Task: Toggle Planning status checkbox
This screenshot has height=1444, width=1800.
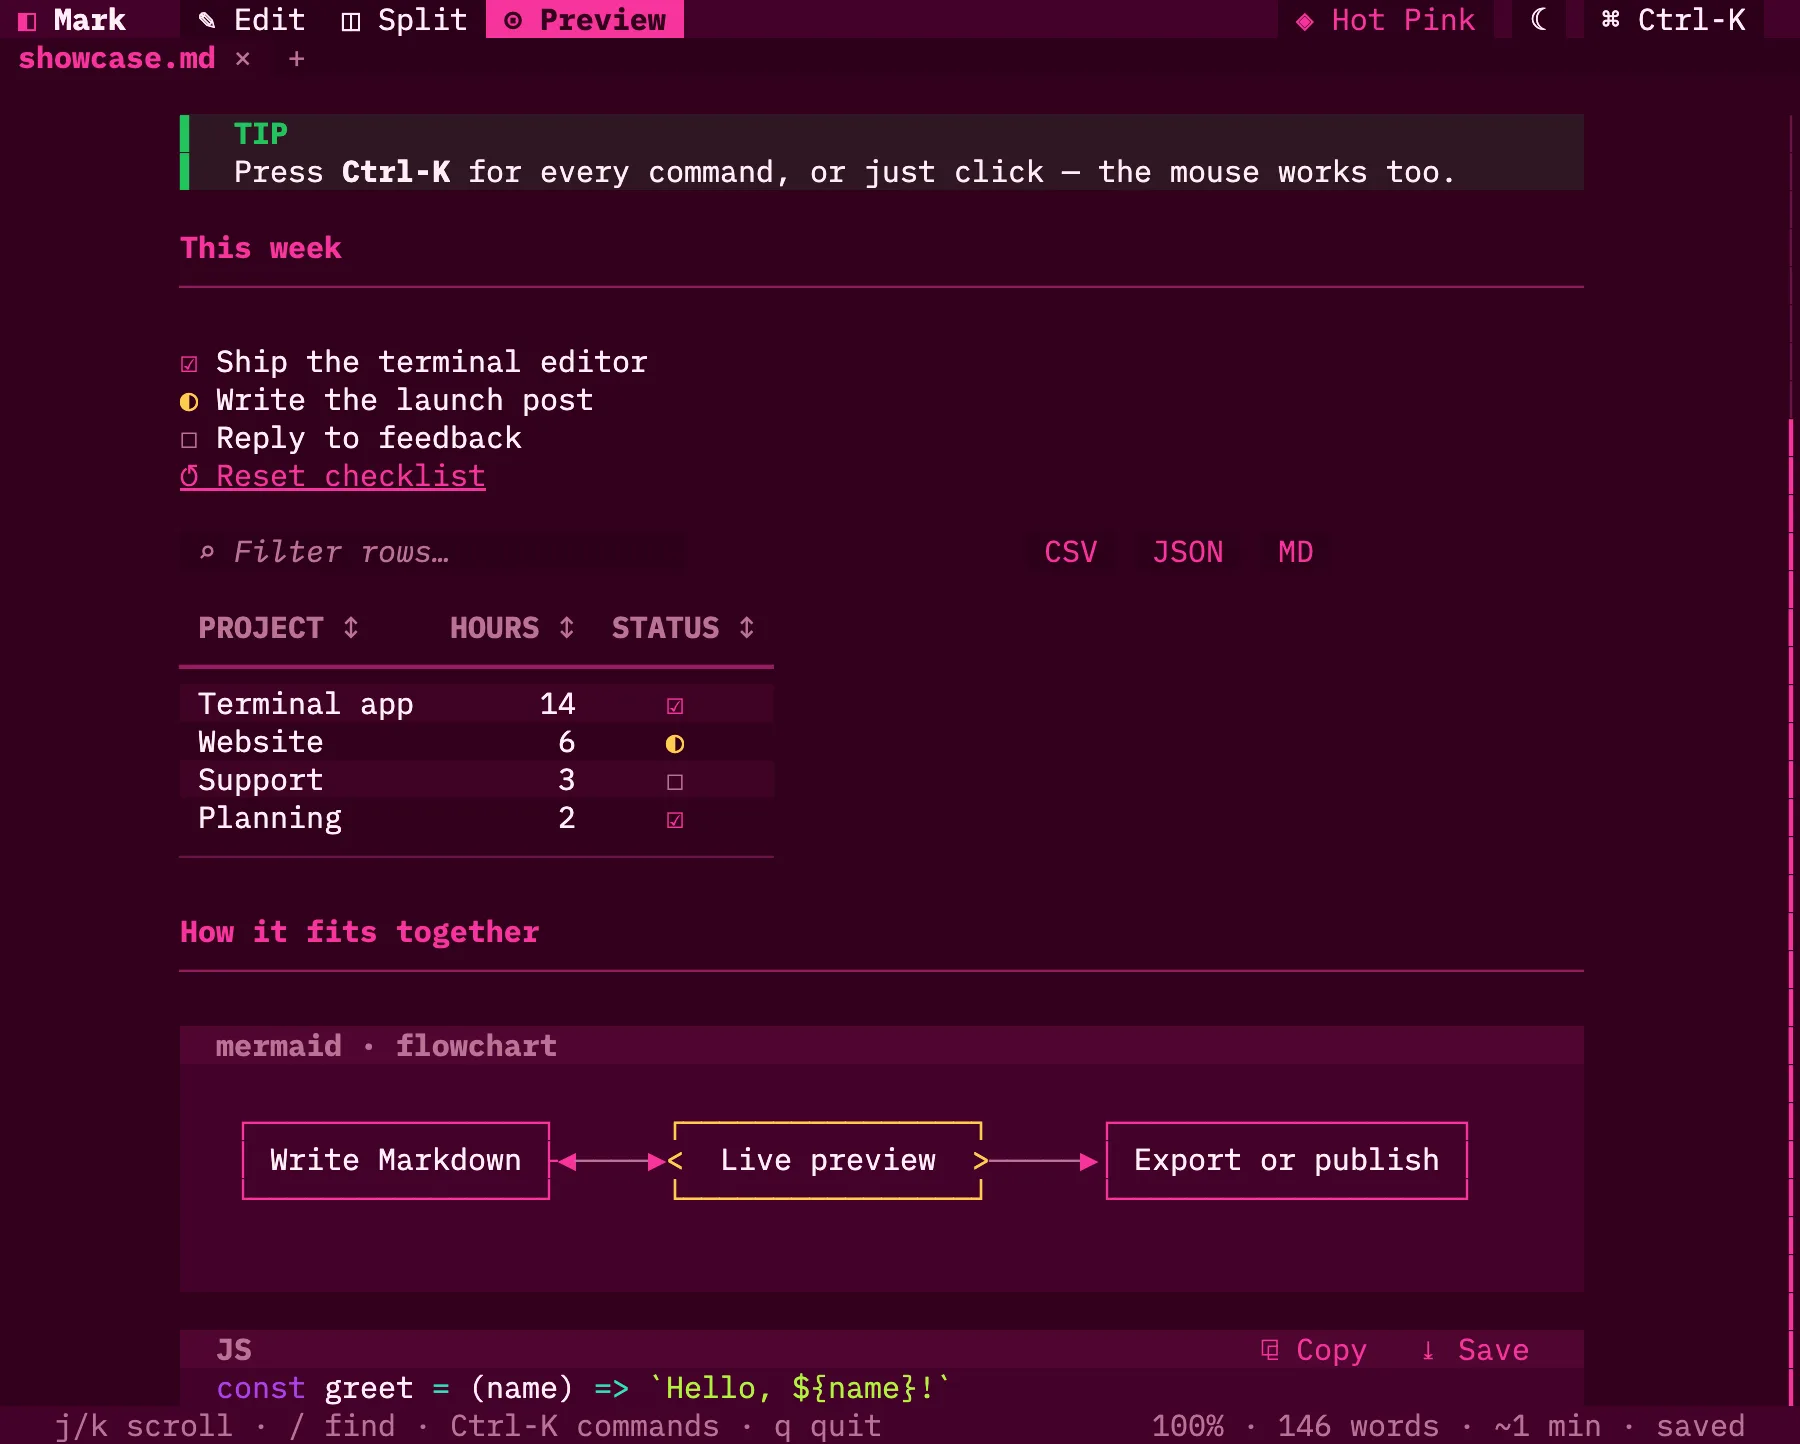Action: click(675, 819)
